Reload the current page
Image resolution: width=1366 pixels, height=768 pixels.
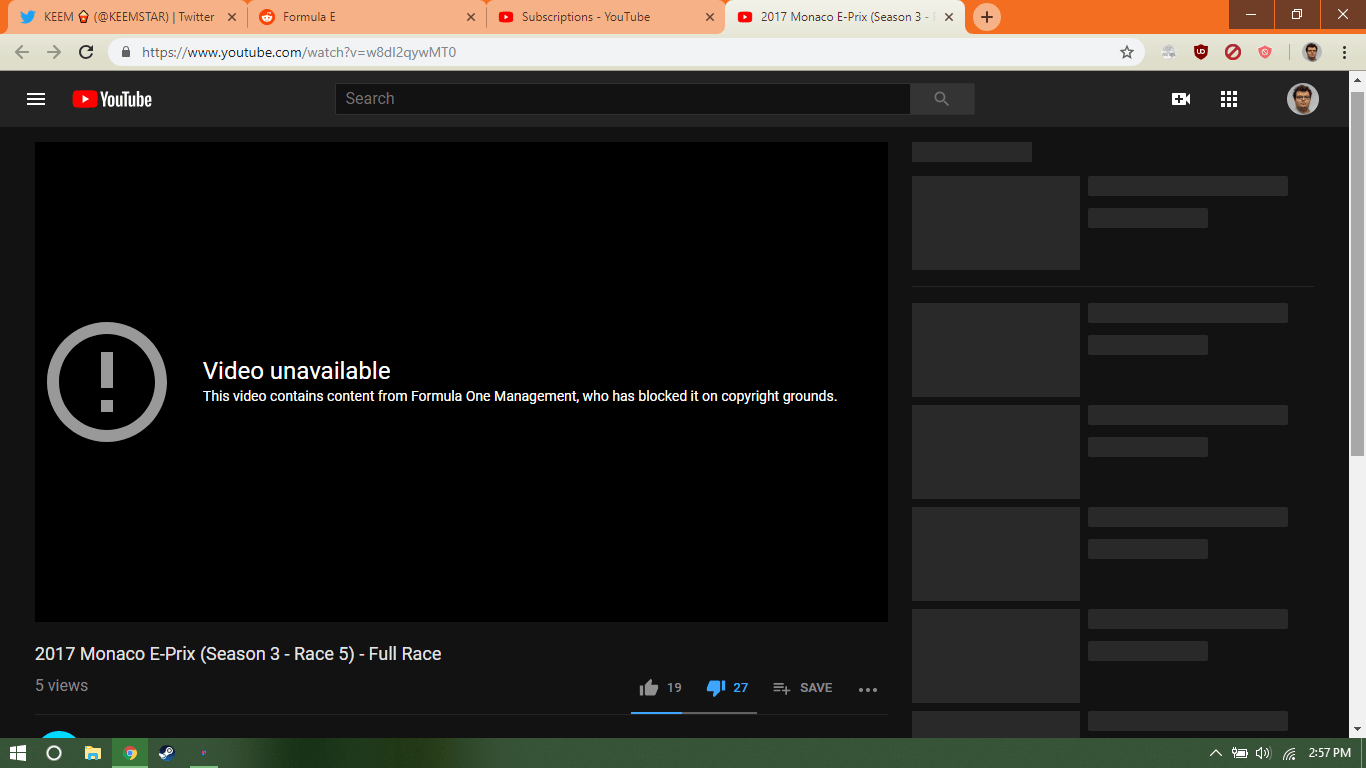(86, 52)
